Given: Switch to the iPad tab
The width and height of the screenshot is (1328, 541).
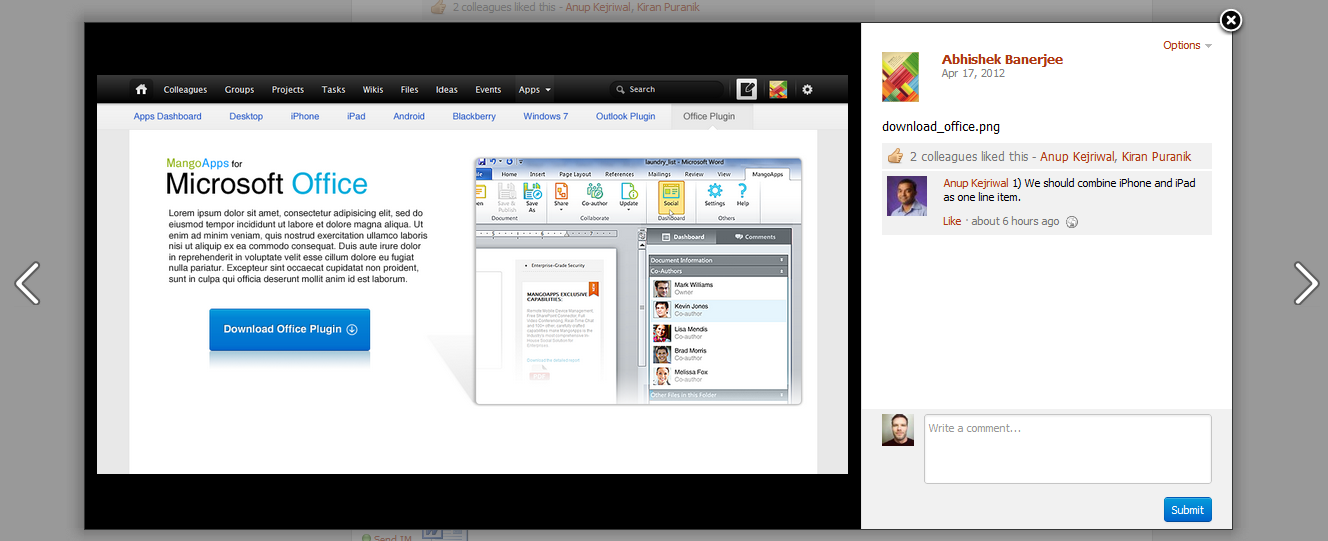Looking at the screenshot, I should coord(356,116).
